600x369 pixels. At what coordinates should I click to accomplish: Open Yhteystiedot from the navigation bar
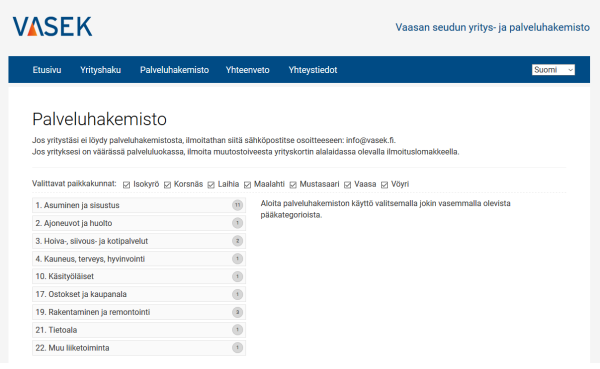point(313,70)
